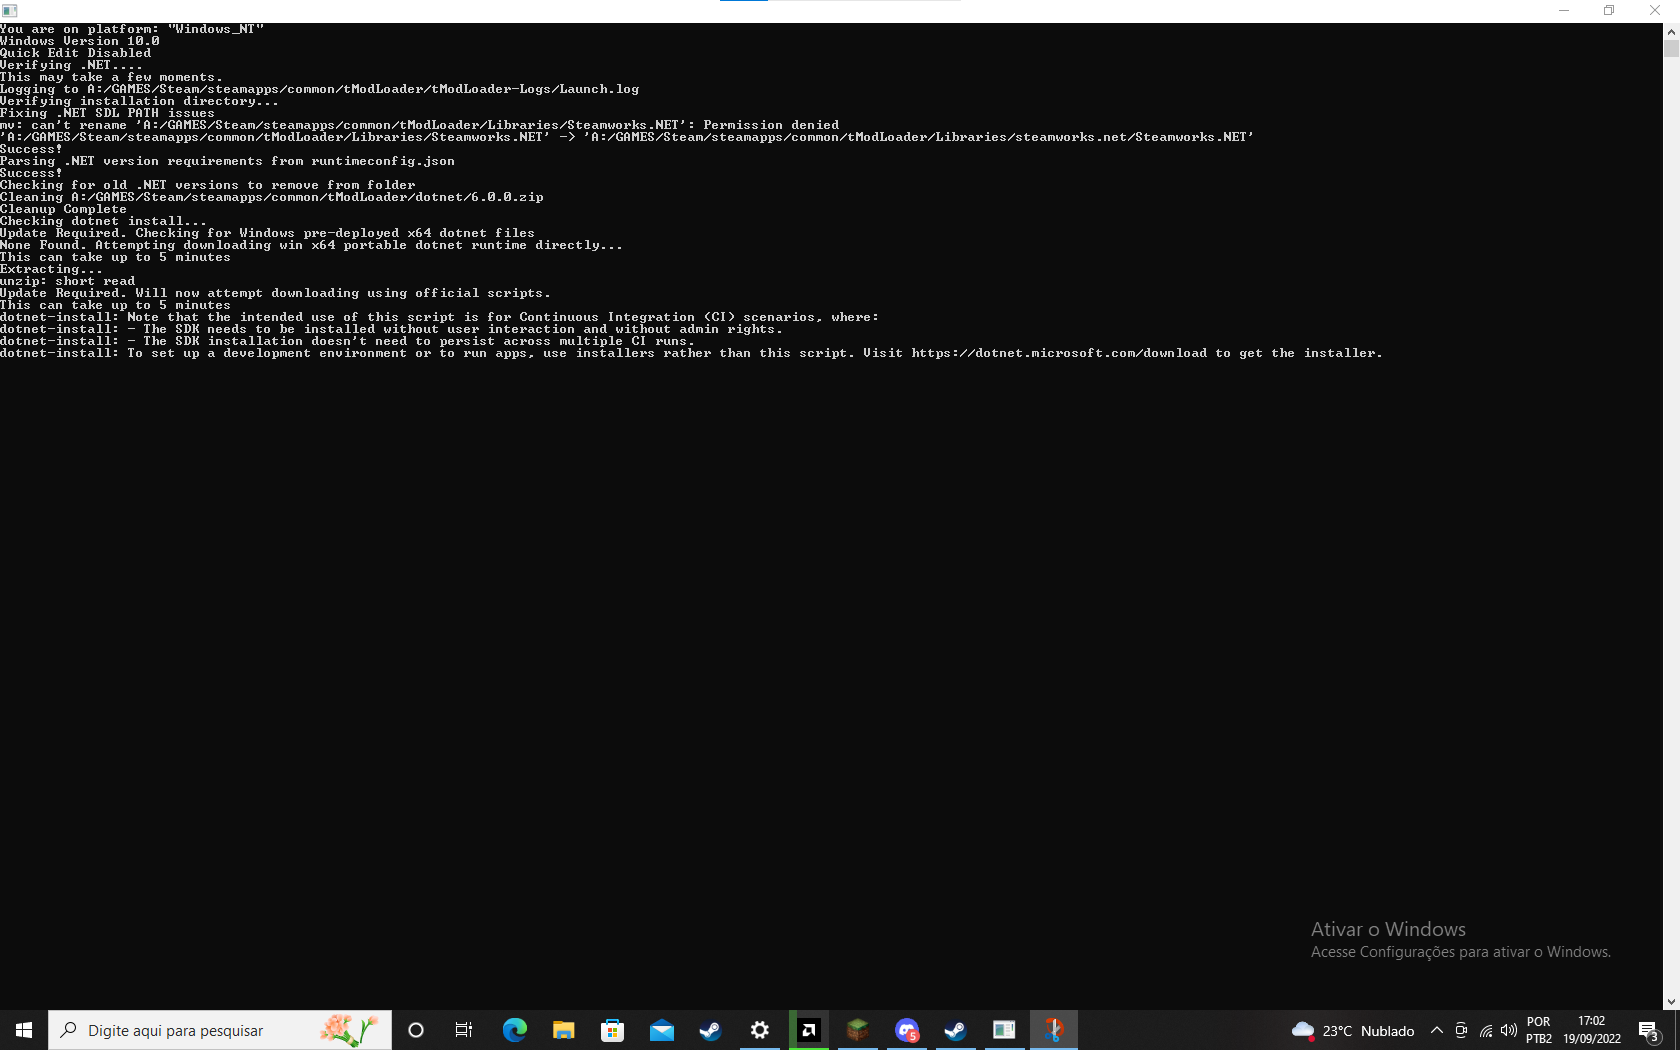Image resolution: width=1680 pixels, height=1050 pixels.
Task: Click 'Logging to' Launch.log path line
Action: (319, 89)
